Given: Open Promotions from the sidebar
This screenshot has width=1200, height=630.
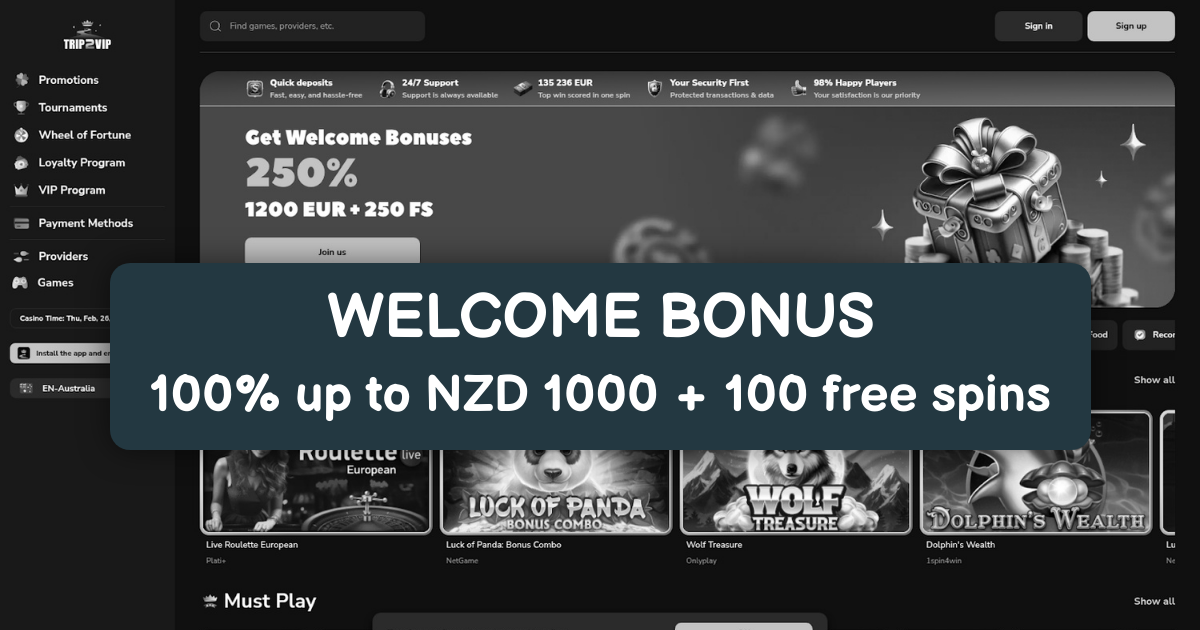Looking at the screenshot, I should [x=68, y=80].
